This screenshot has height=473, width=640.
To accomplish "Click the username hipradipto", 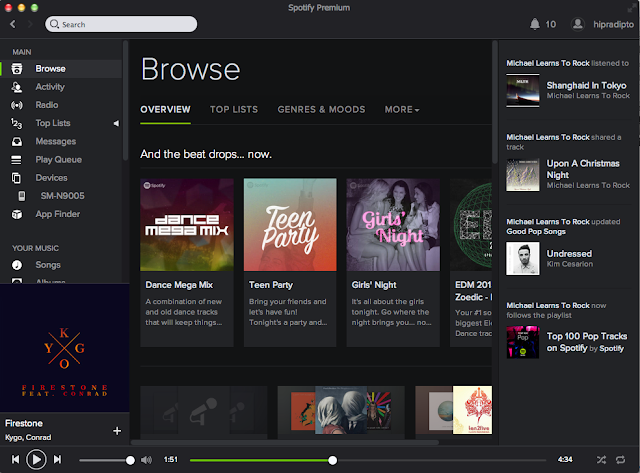I will click(613, 24).
